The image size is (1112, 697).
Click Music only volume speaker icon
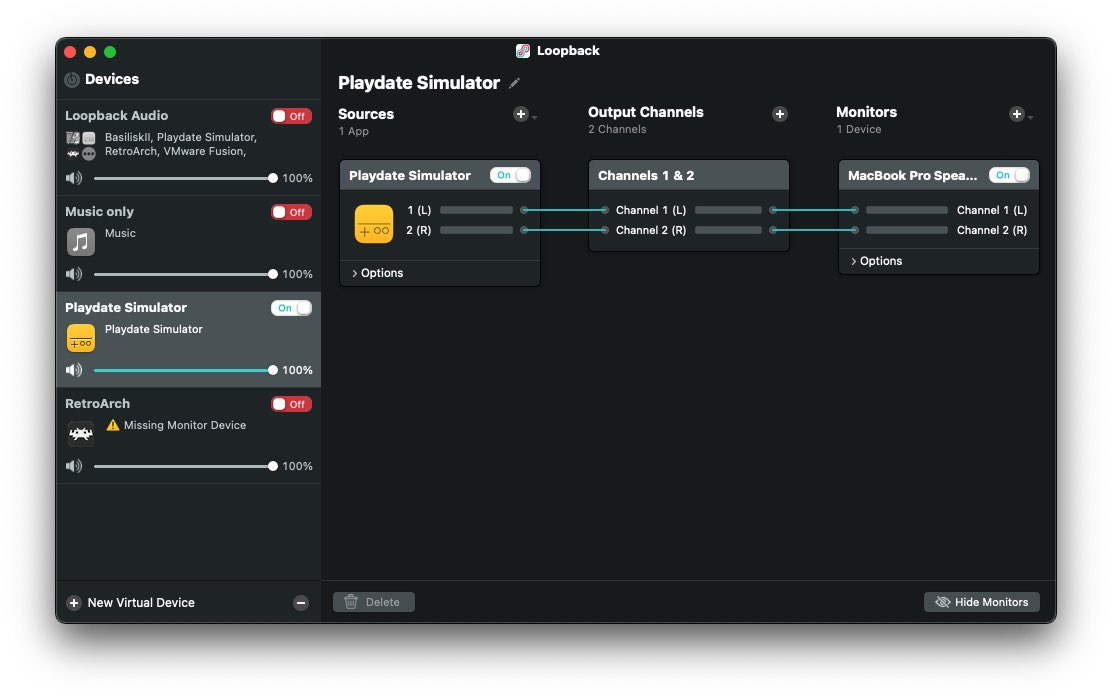[74, 274]
